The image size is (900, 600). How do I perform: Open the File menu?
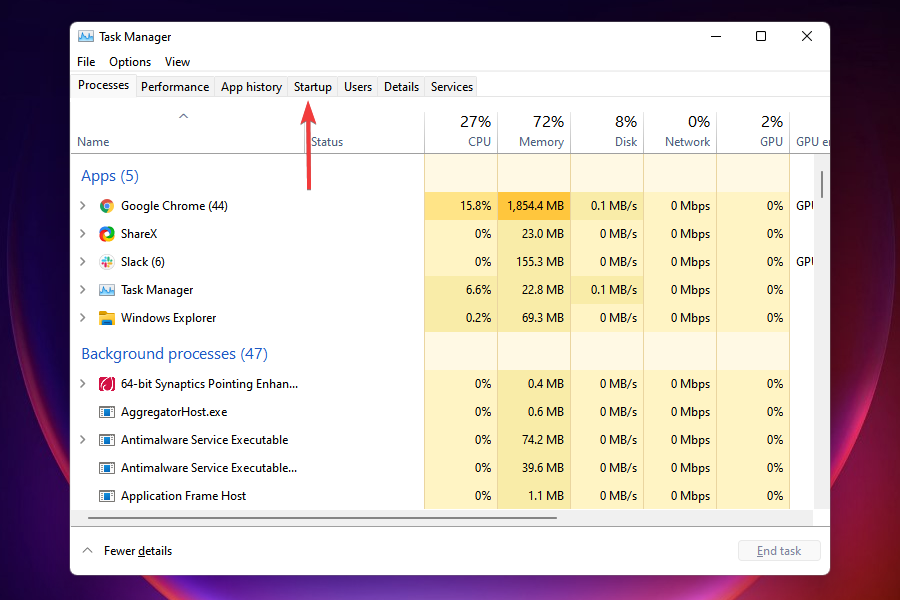click(x=86, y=62)
